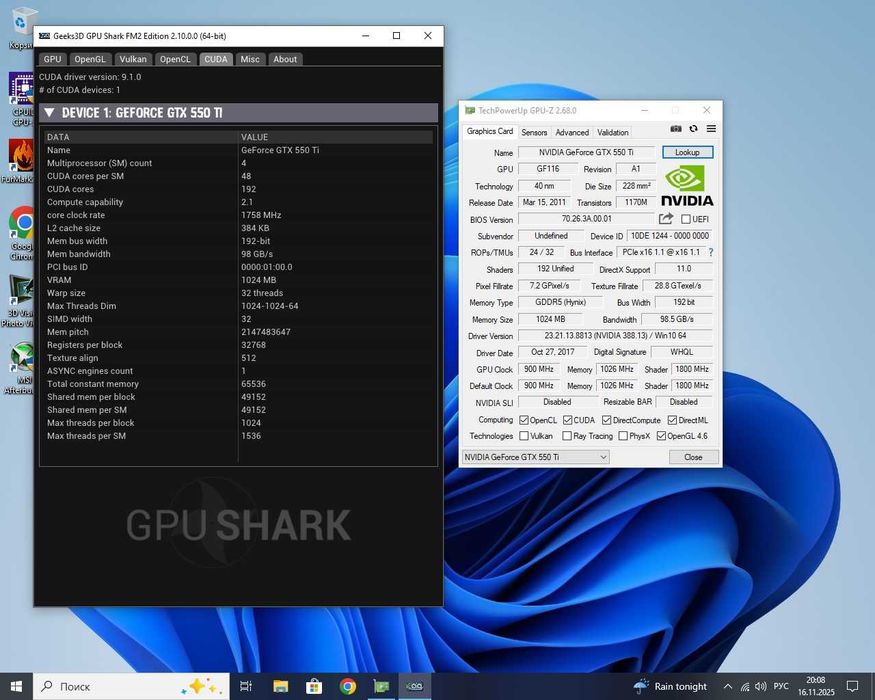Click the Lookup button
875x700 pixels.
click(688, 152)
